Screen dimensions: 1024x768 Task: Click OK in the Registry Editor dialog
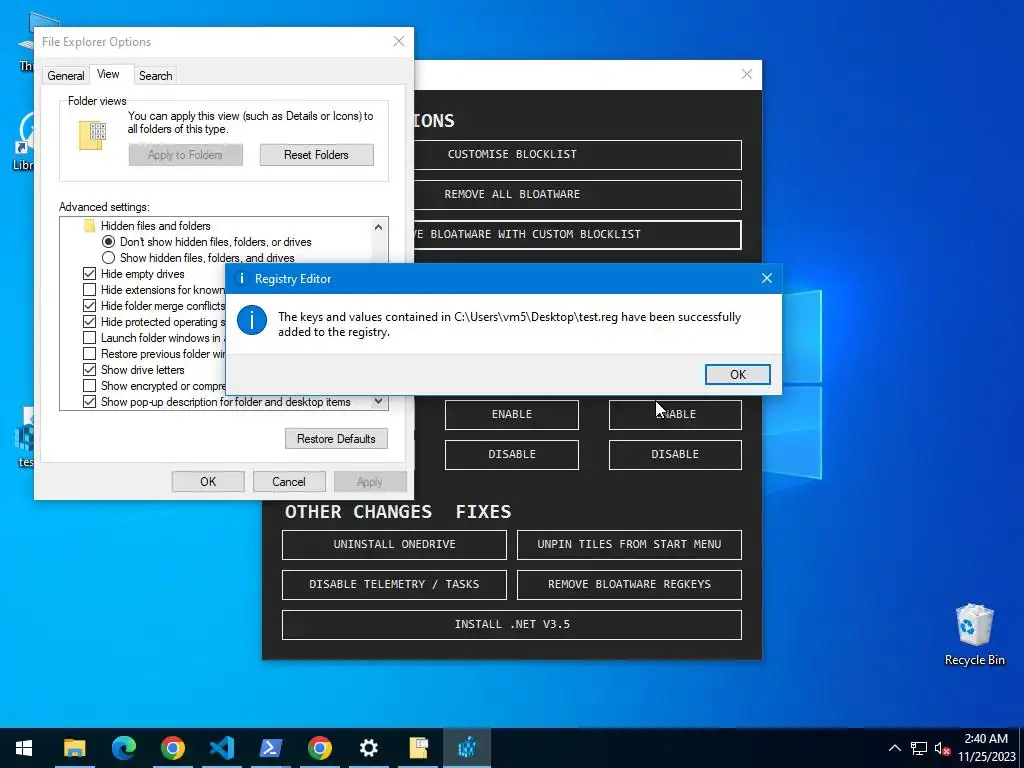point(737,374)
